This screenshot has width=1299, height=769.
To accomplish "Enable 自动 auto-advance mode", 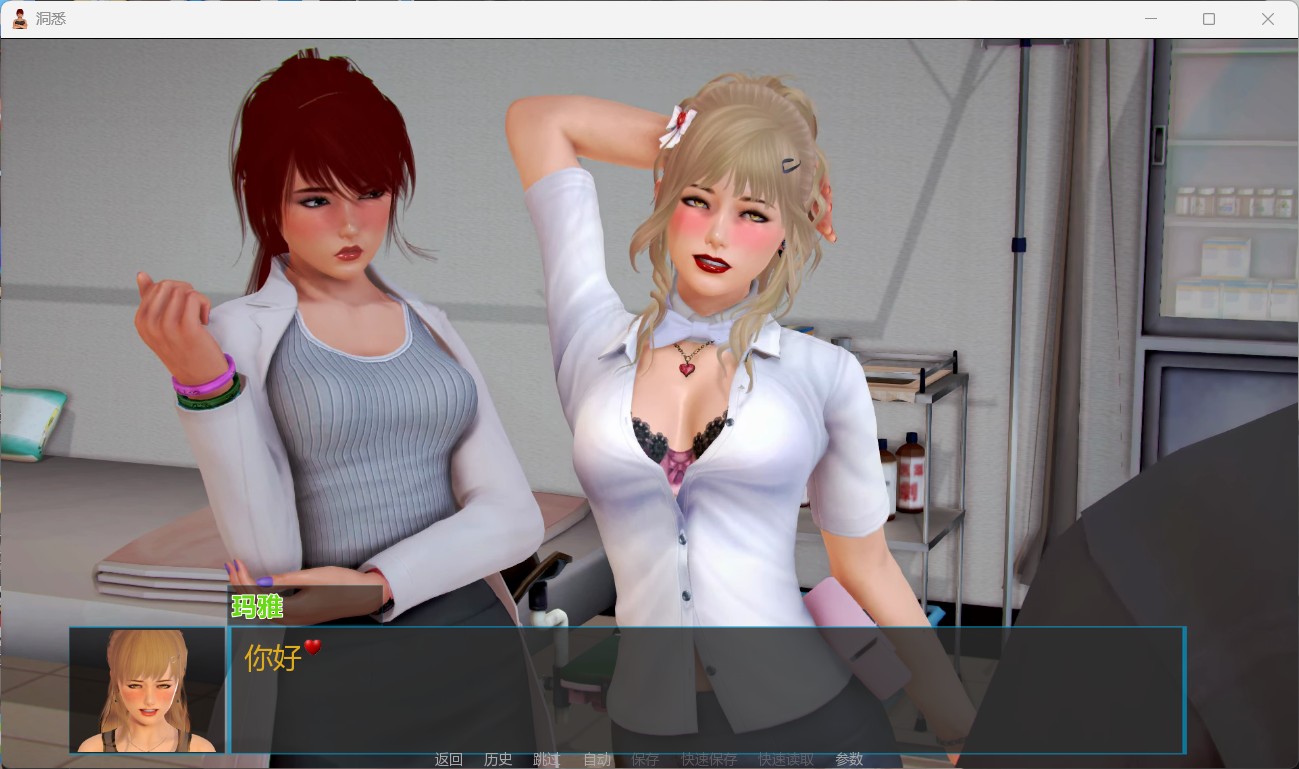I will (x=597, y=759).
